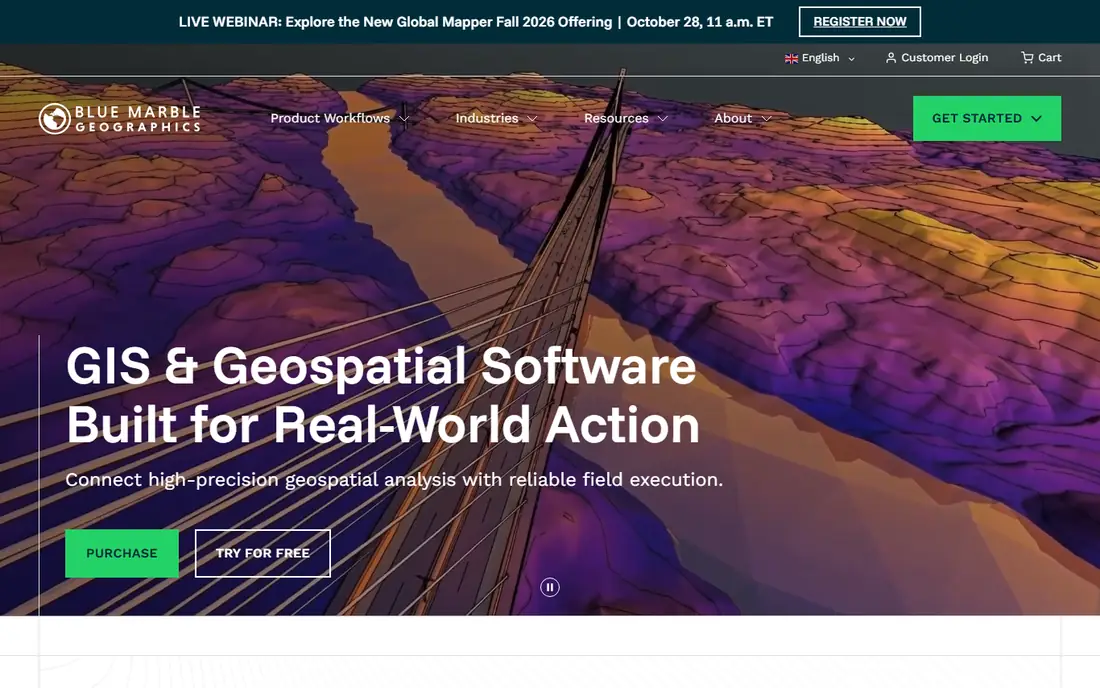The height and width of the screenshot is (688, 1100).
Task: Open the GET STARTED dropdown button
Action: (x=987, y=119)
